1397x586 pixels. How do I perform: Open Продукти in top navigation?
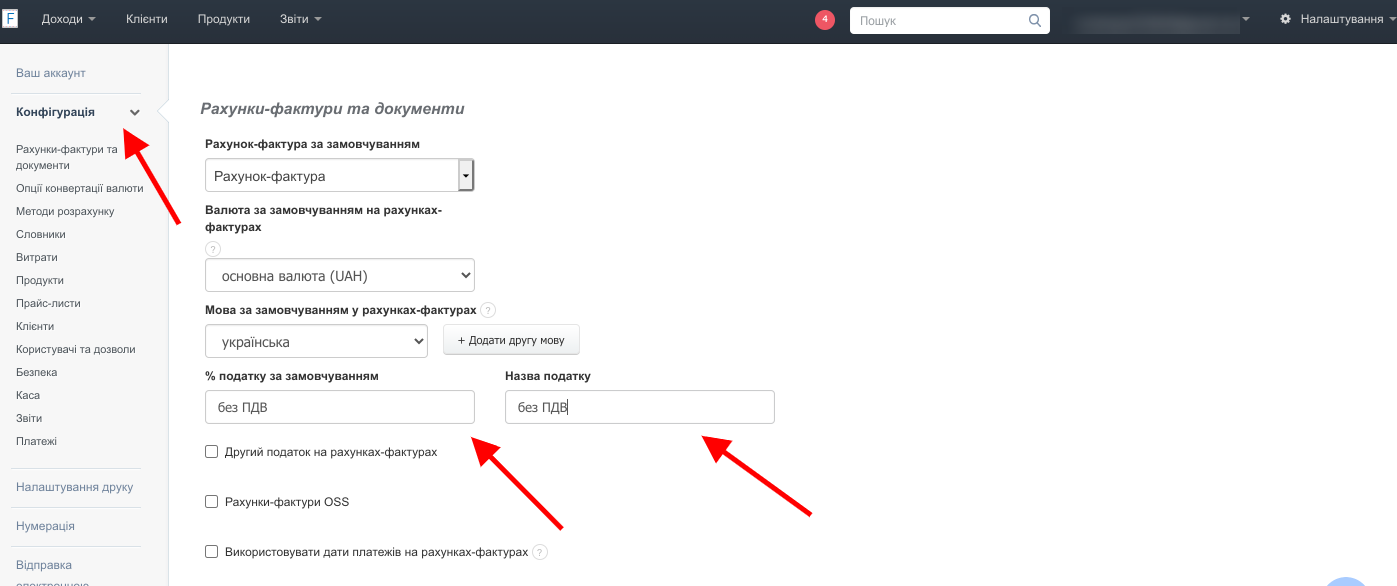click(224, 19)
